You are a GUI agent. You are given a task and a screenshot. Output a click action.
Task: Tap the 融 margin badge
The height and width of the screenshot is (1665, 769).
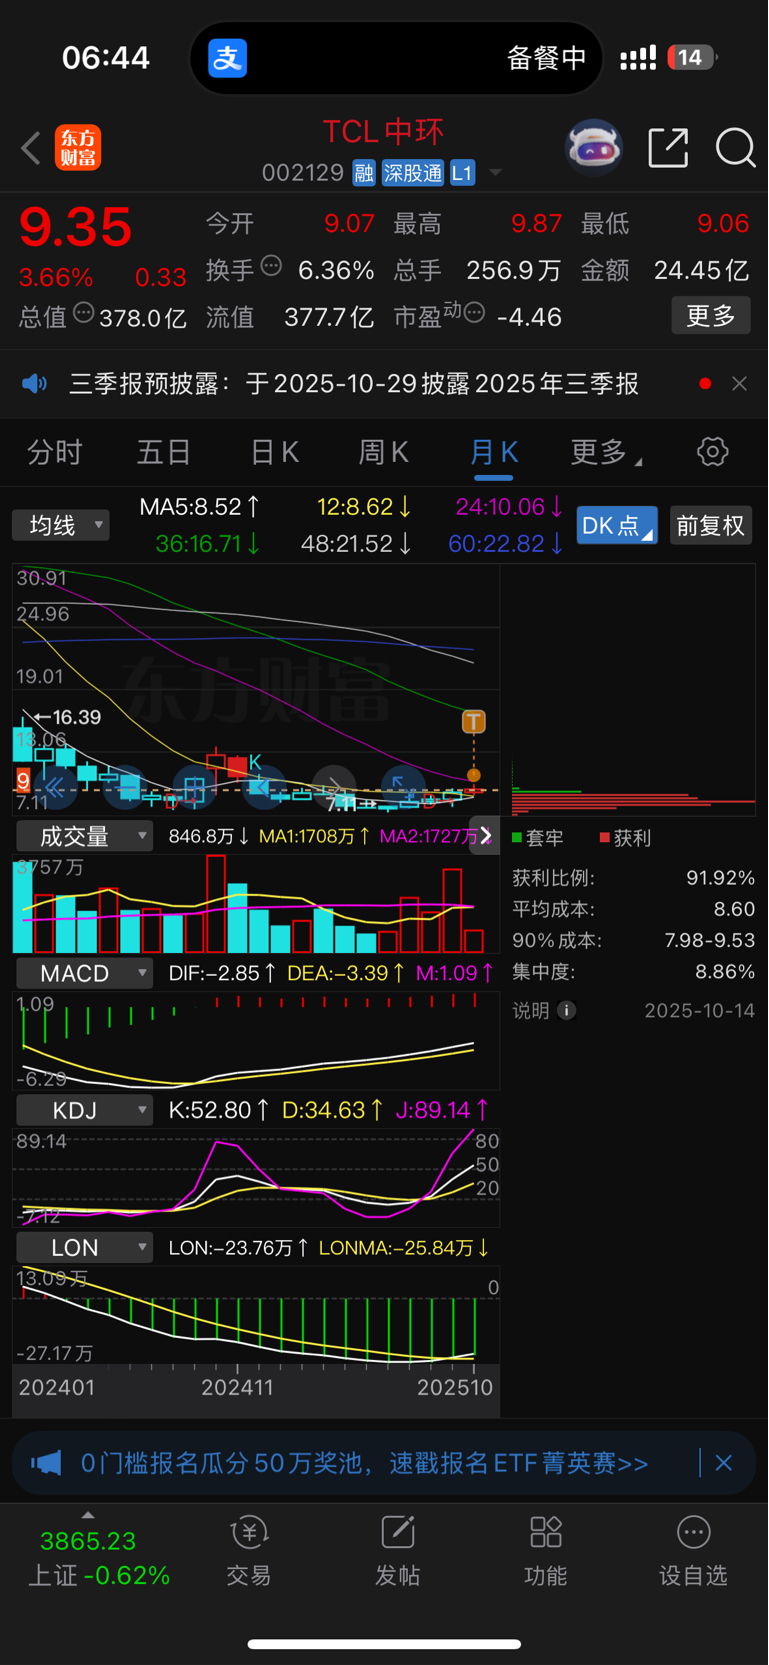click(364, 173)
